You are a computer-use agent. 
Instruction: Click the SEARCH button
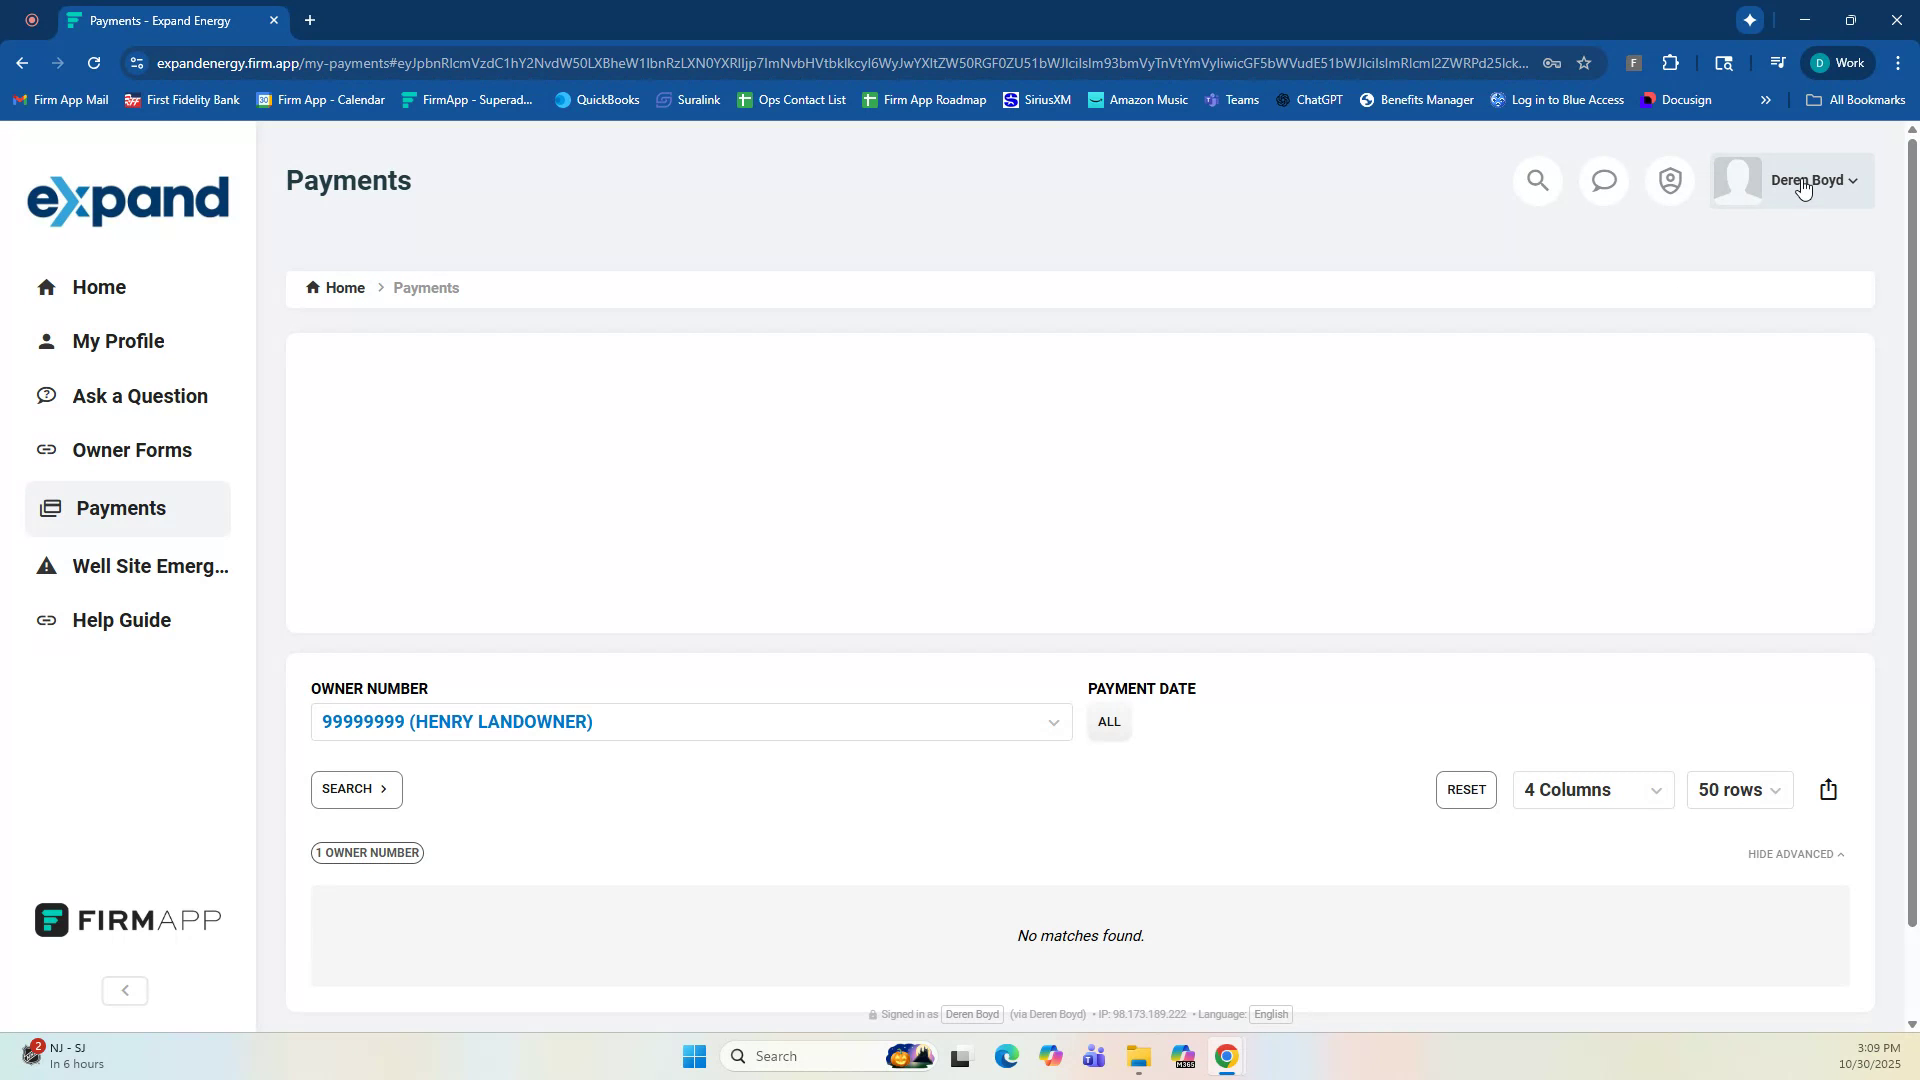click(x=355, y=789)
